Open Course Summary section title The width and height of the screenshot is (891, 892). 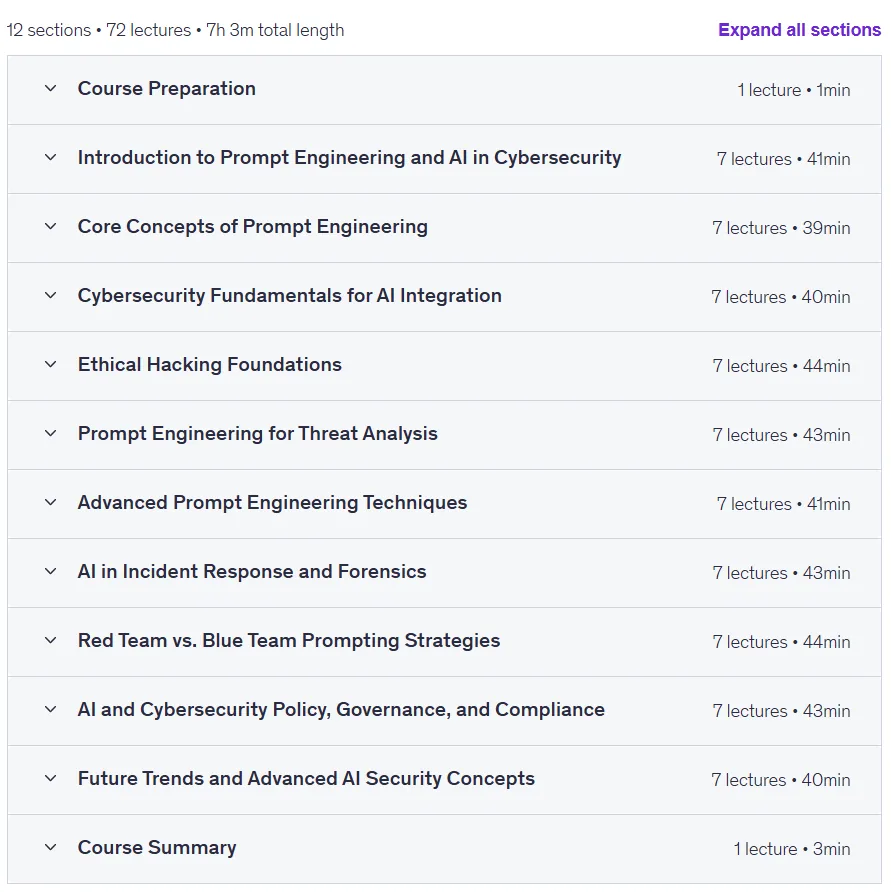pyautogui.click(x=157, y=848)
